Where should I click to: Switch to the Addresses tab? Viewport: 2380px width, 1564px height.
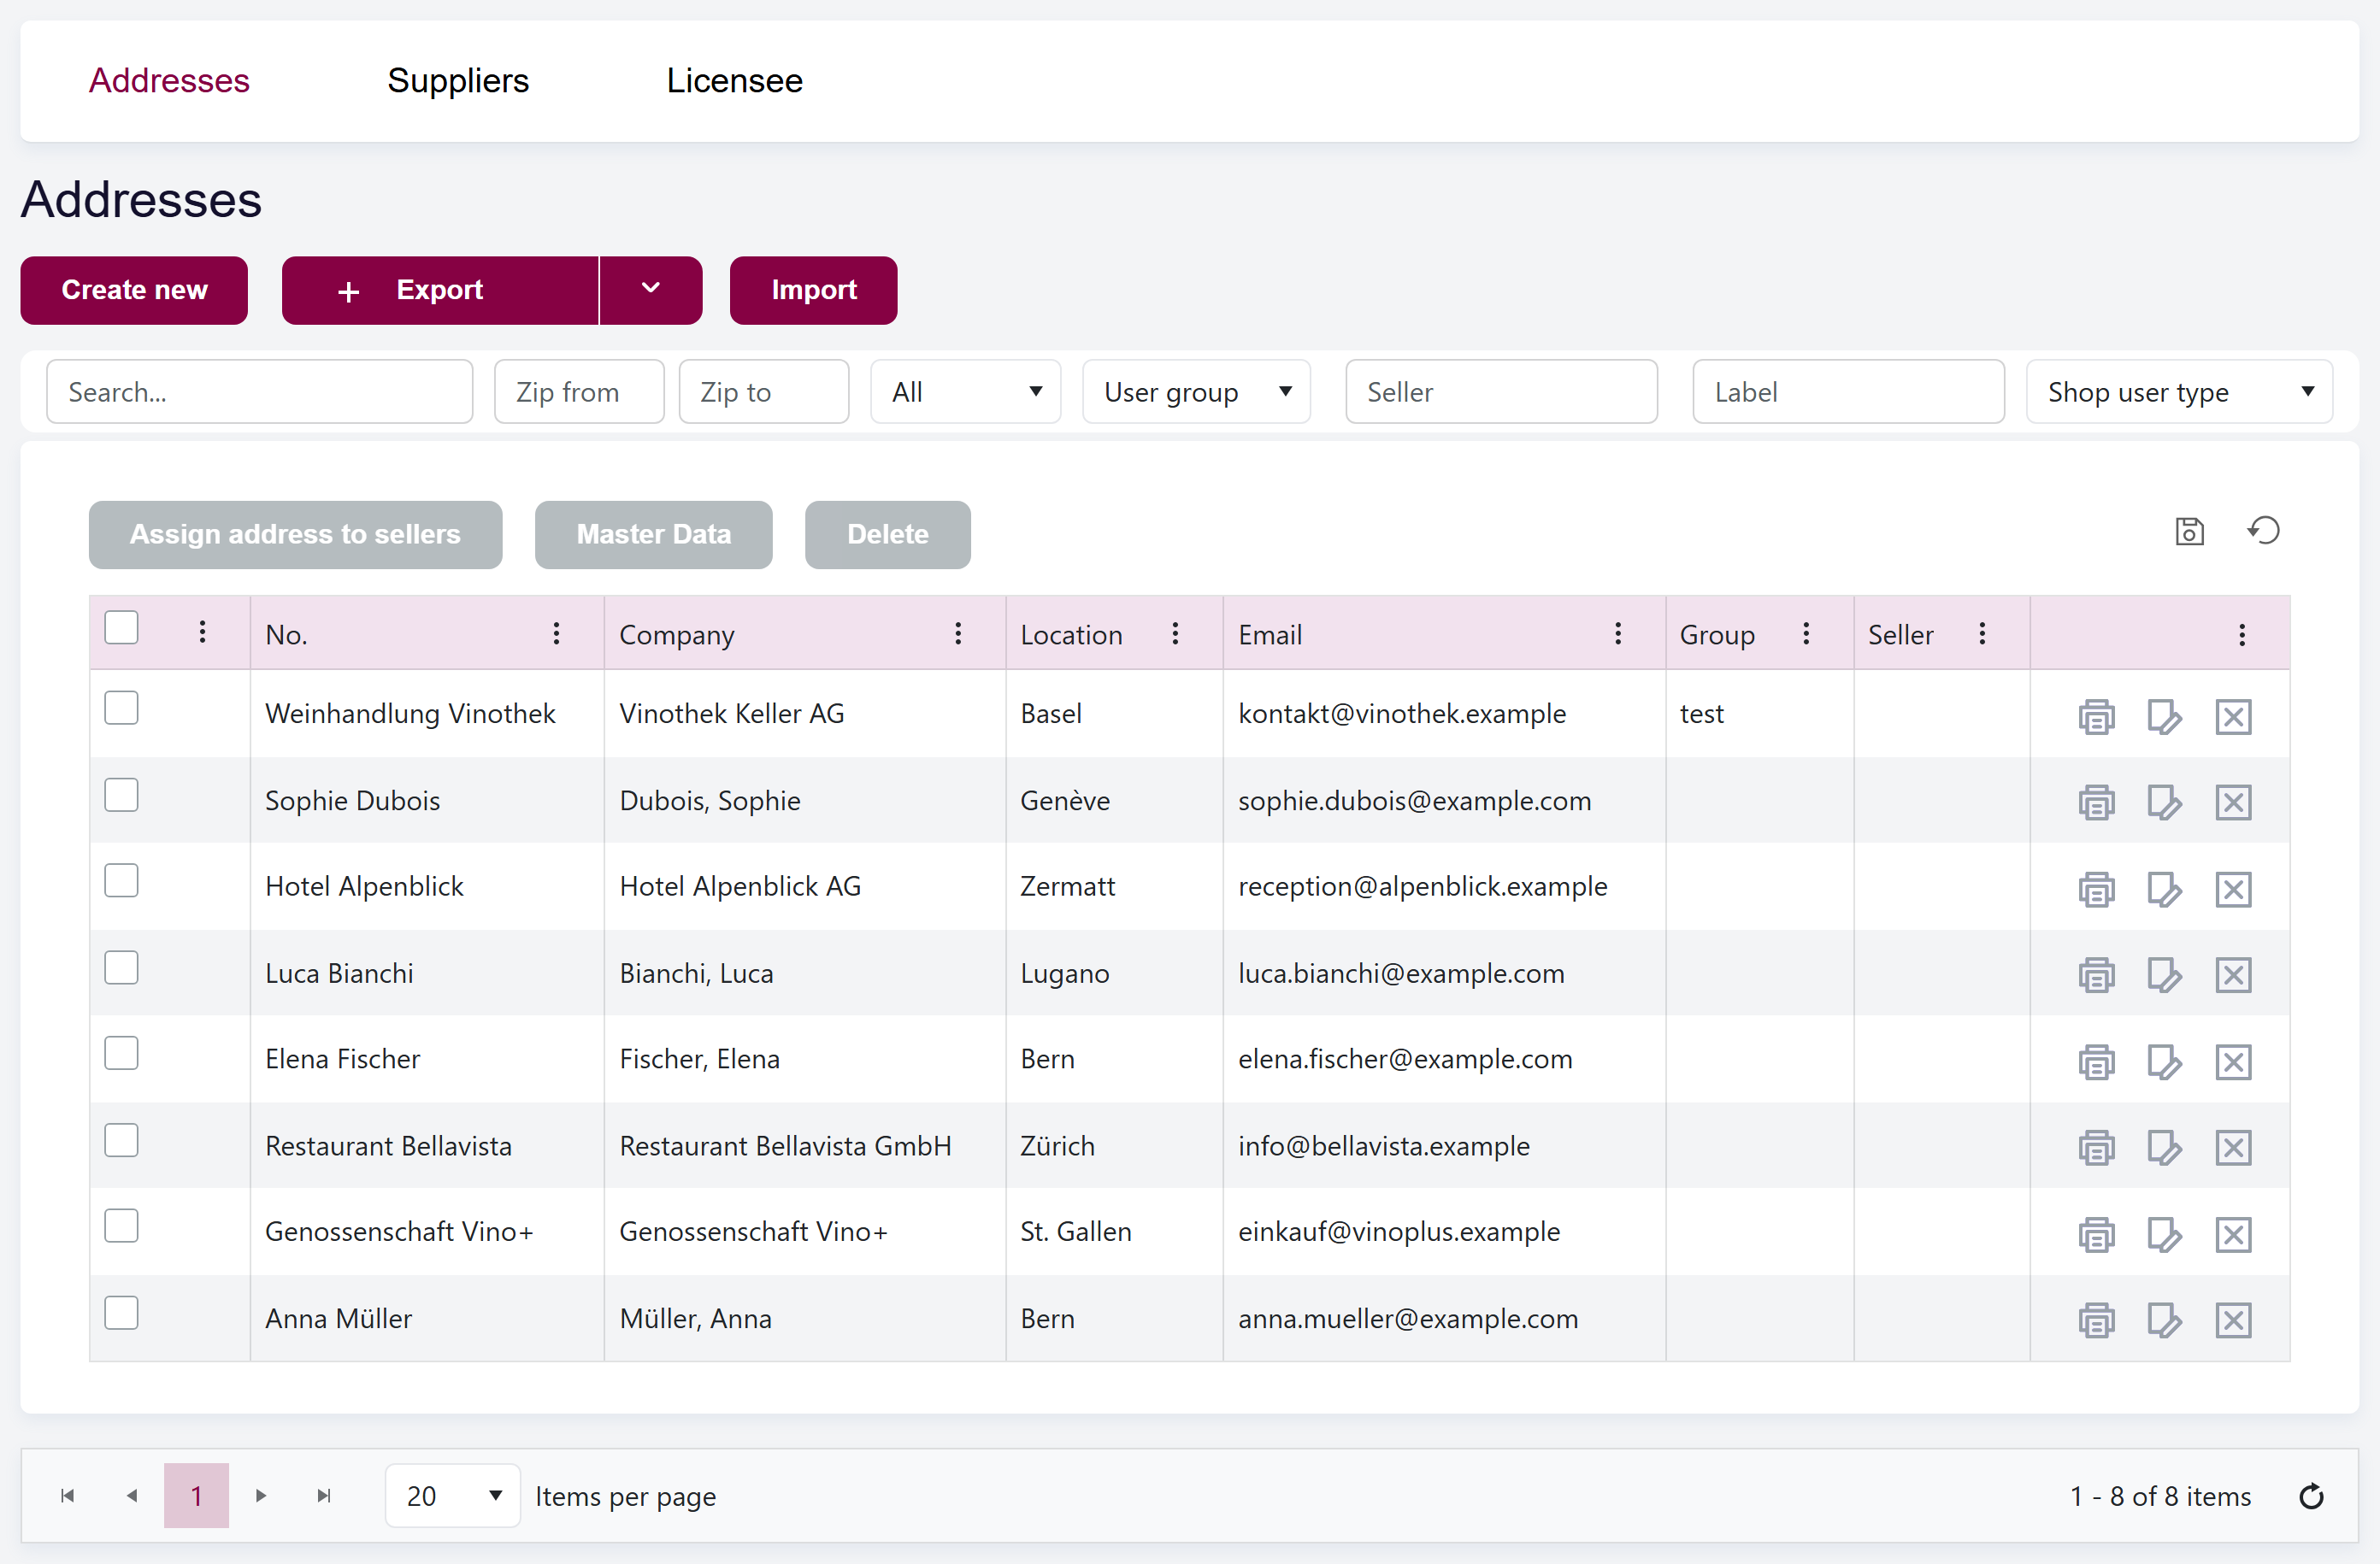[169, 81]
